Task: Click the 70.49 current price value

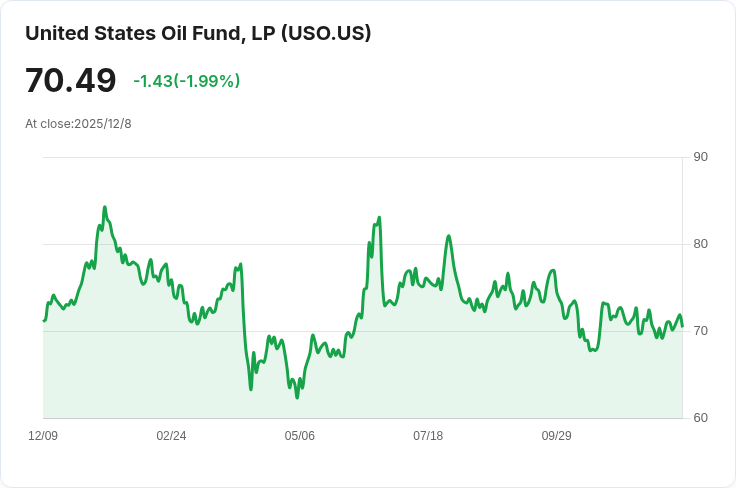Action: tap(71, 81)
